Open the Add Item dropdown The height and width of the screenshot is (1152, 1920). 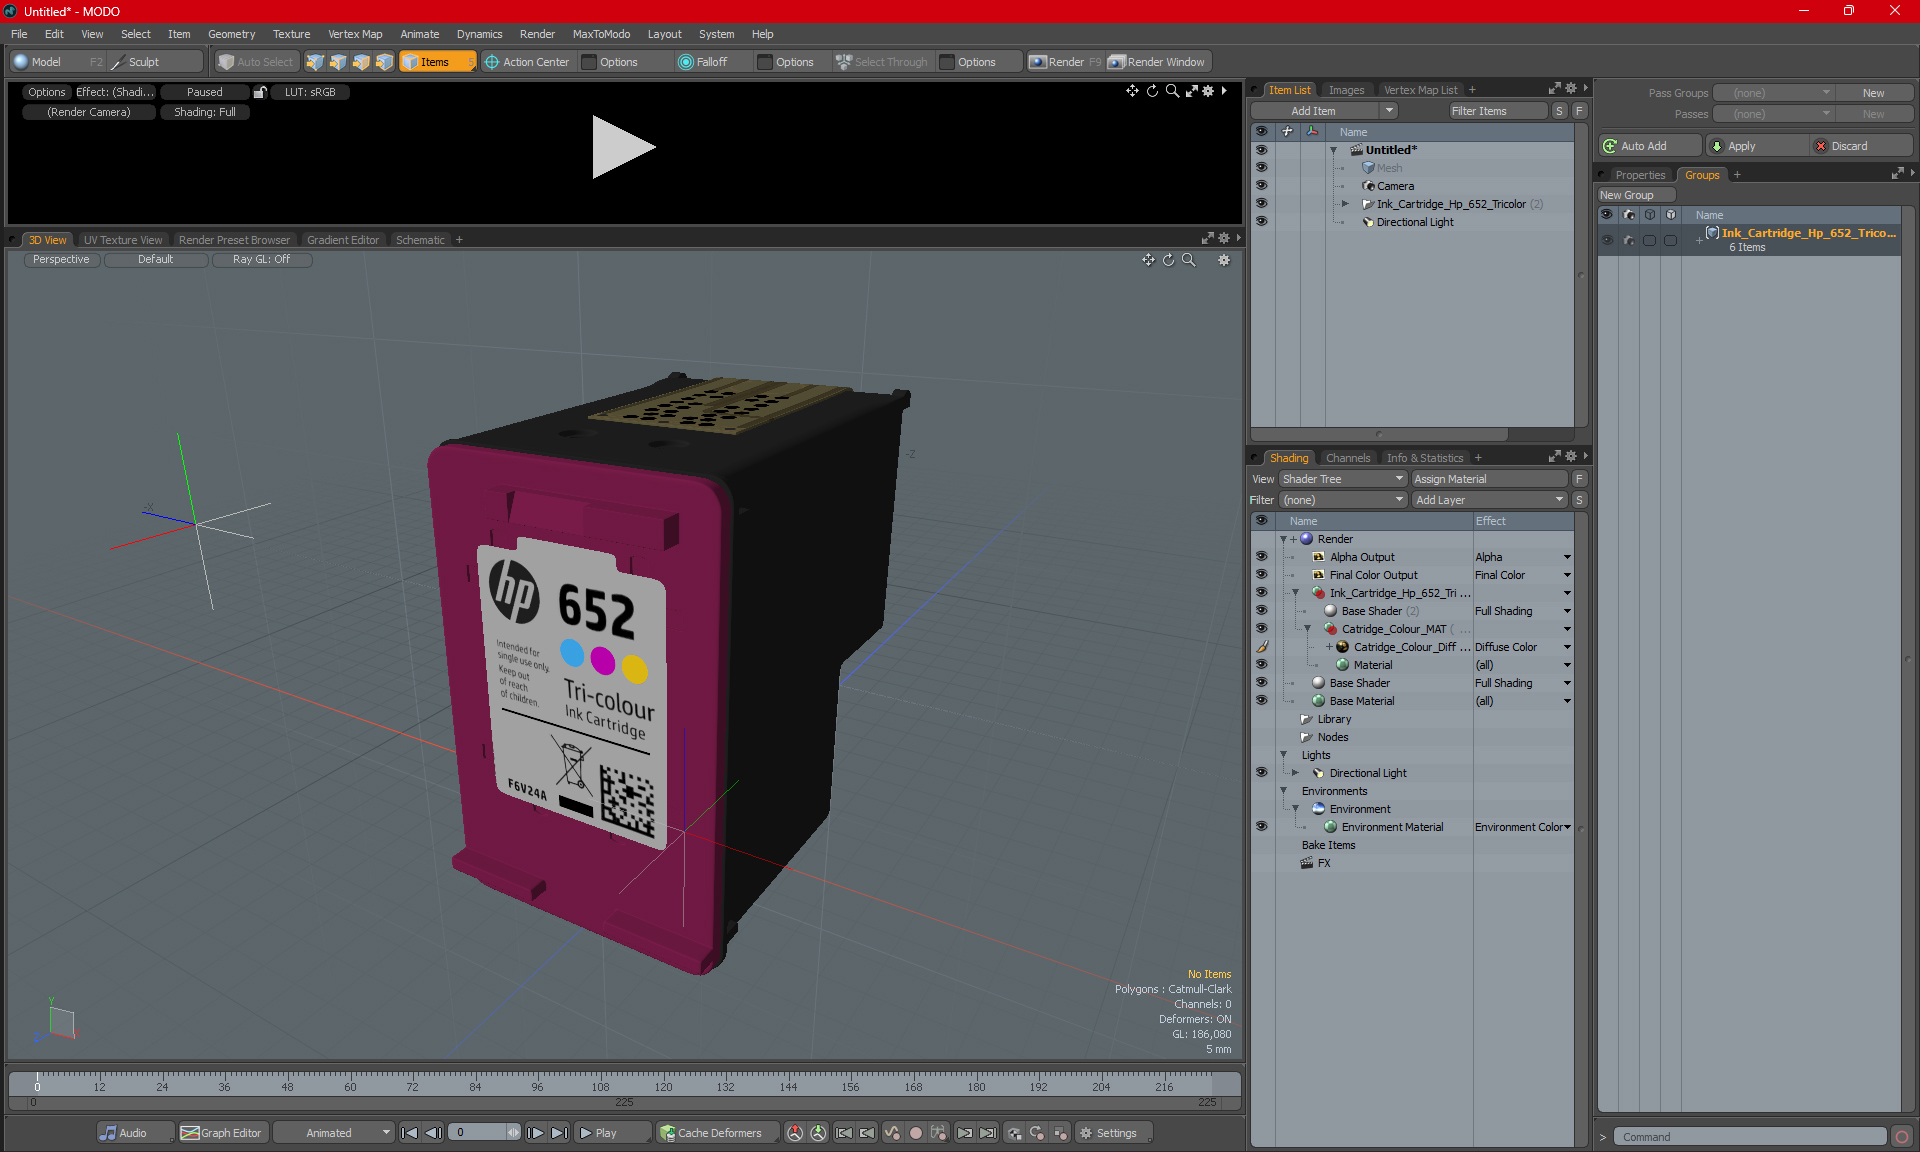pos(1325,111)
